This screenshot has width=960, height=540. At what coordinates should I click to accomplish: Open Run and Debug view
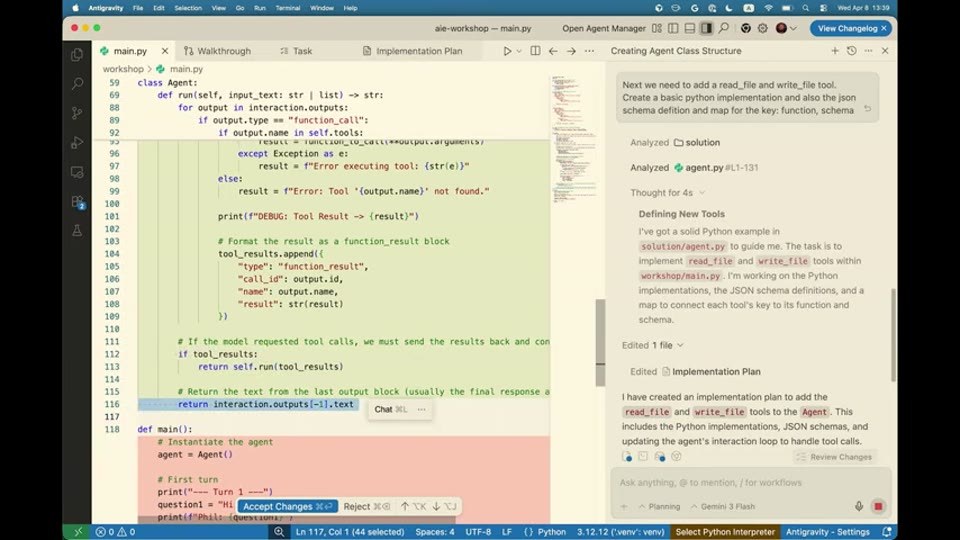pyautogui.click(x=77, y=143)
